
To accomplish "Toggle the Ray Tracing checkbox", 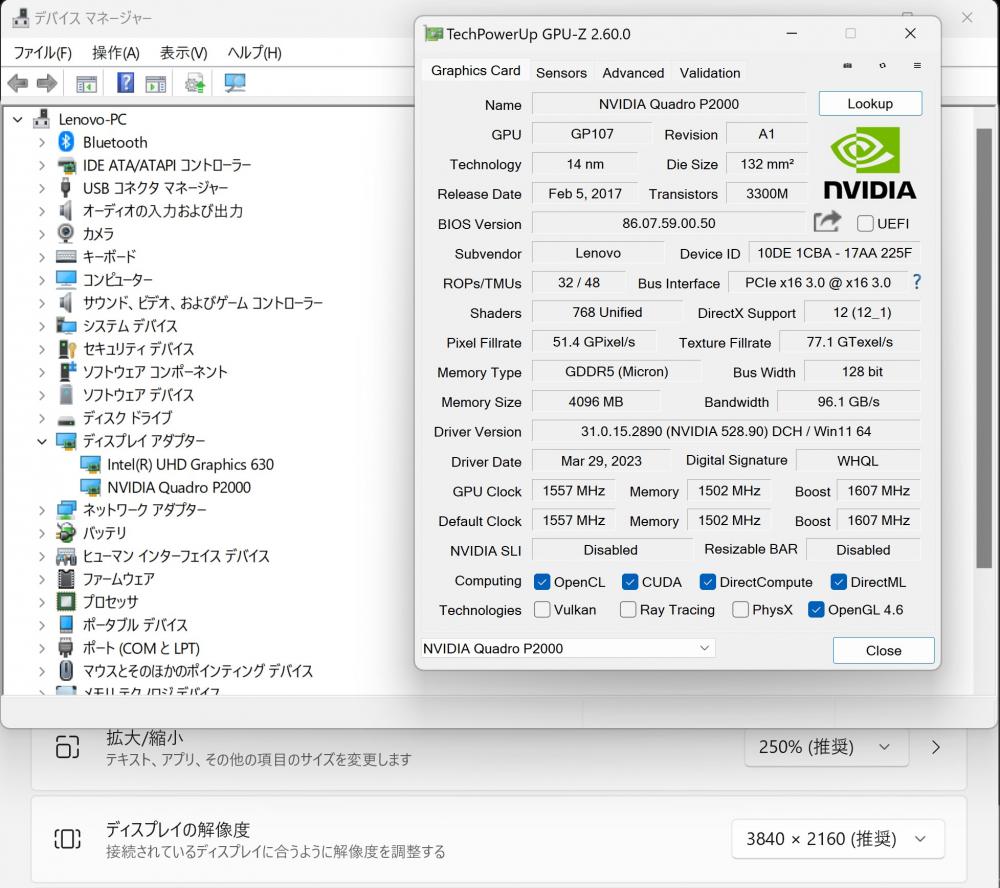I will pyautogui.click(x=628, y=610).
